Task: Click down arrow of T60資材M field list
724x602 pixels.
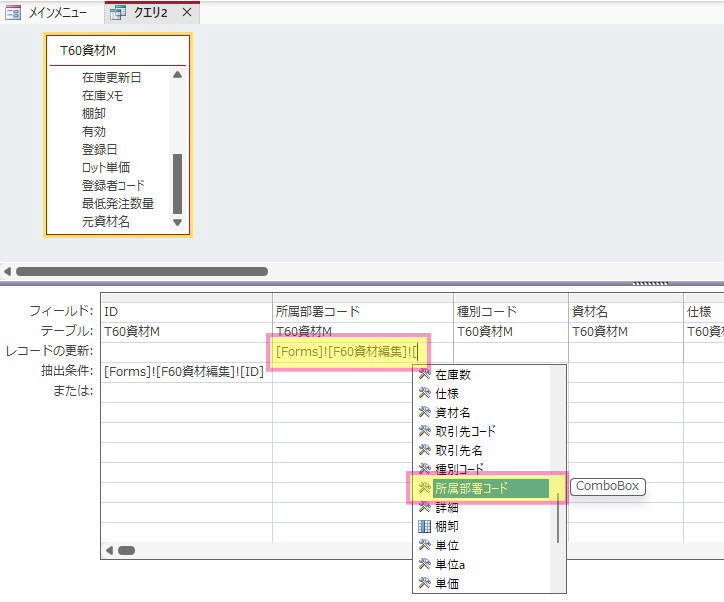Action: pyautogui.click(x=177, y=223)
